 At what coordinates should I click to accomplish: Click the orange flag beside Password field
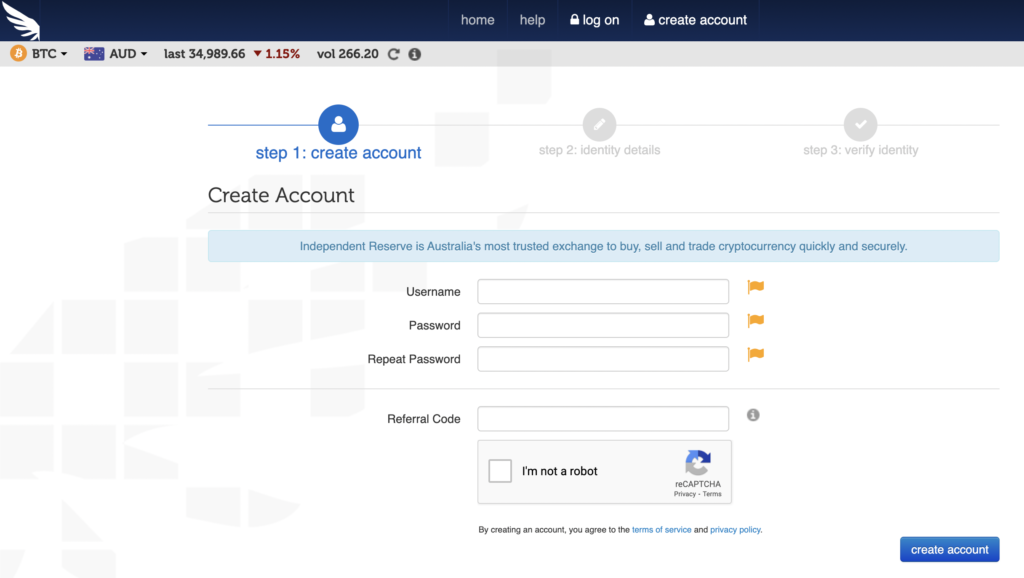click(756, 321)
